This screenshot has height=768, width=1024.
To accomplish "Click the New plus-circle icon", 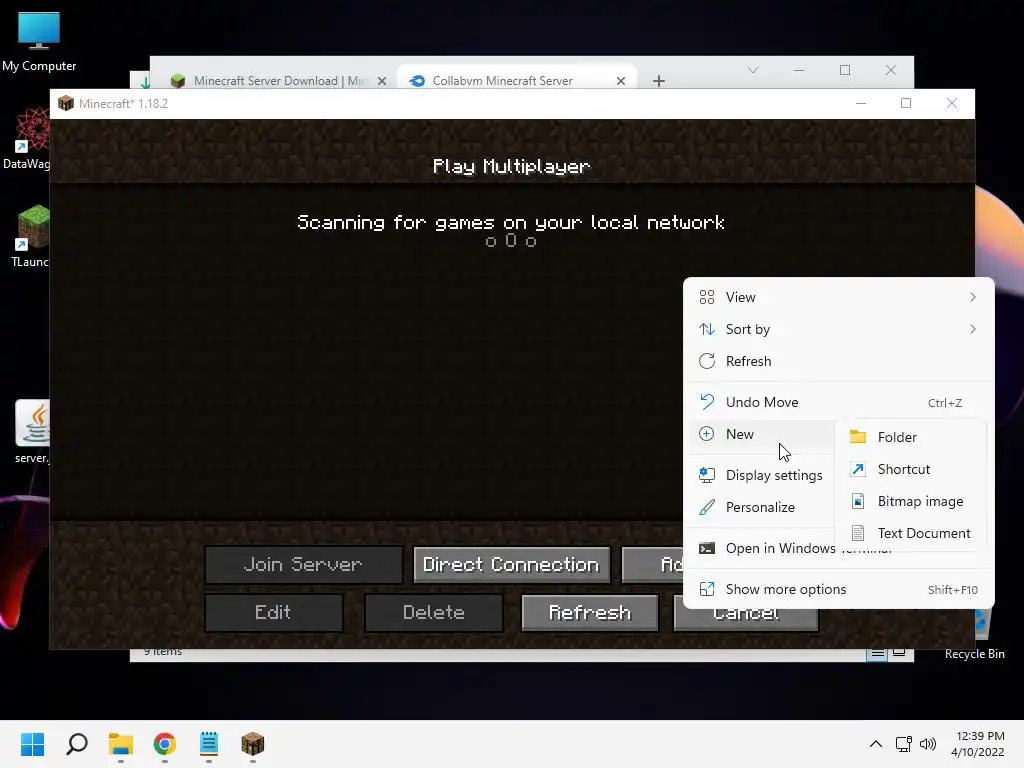I will pos(707,434).
